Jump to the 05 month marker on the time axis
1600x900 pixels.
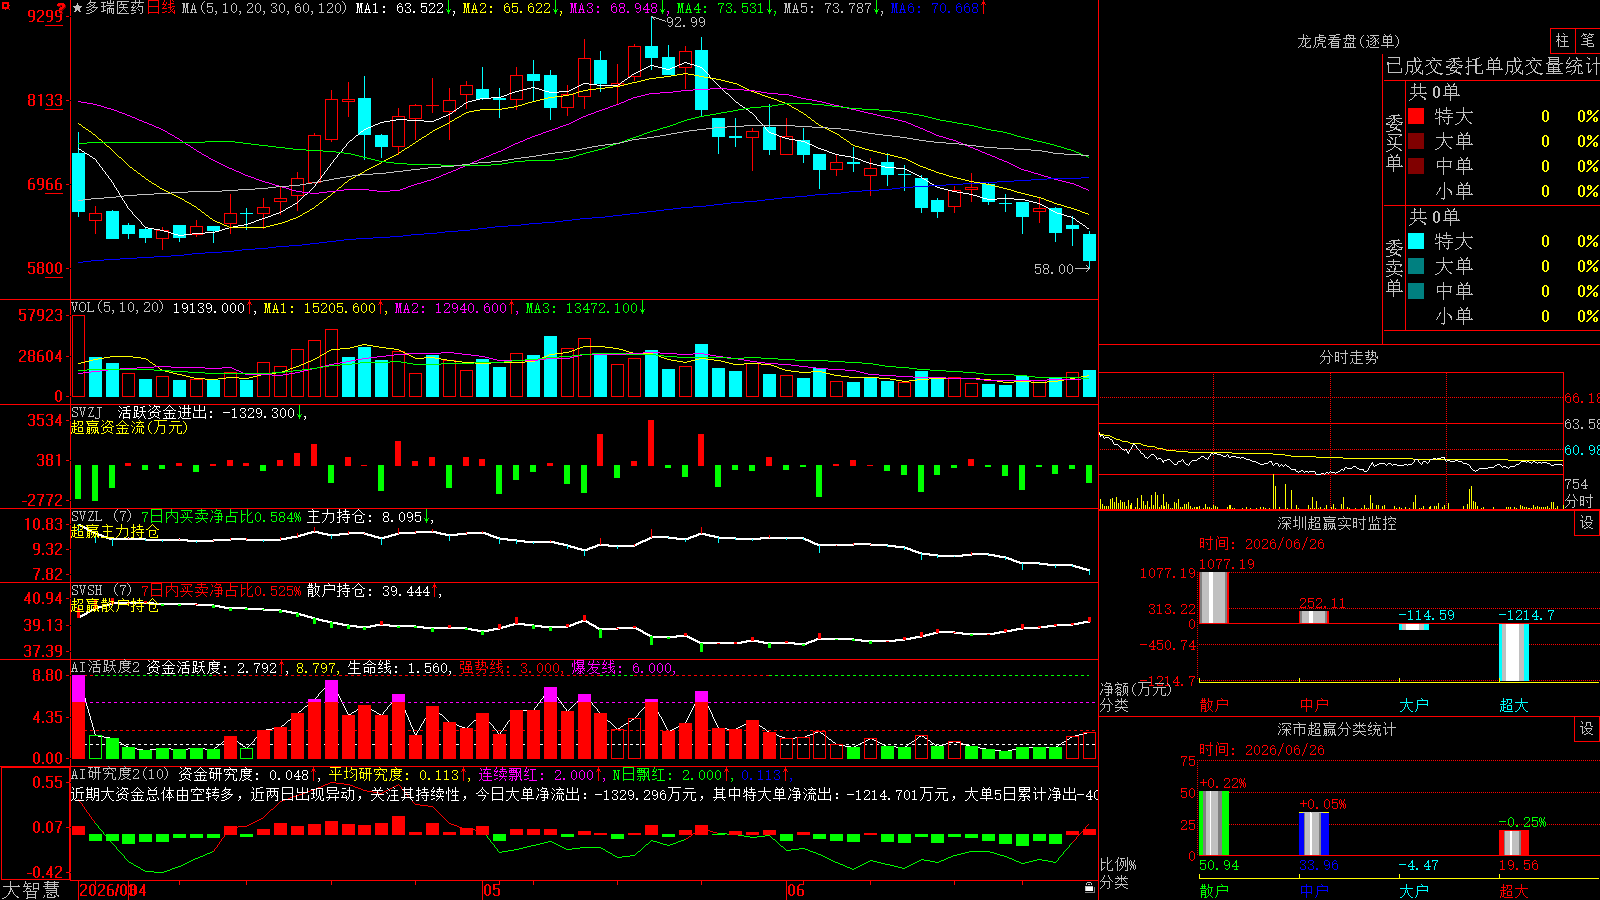[491, 890]
